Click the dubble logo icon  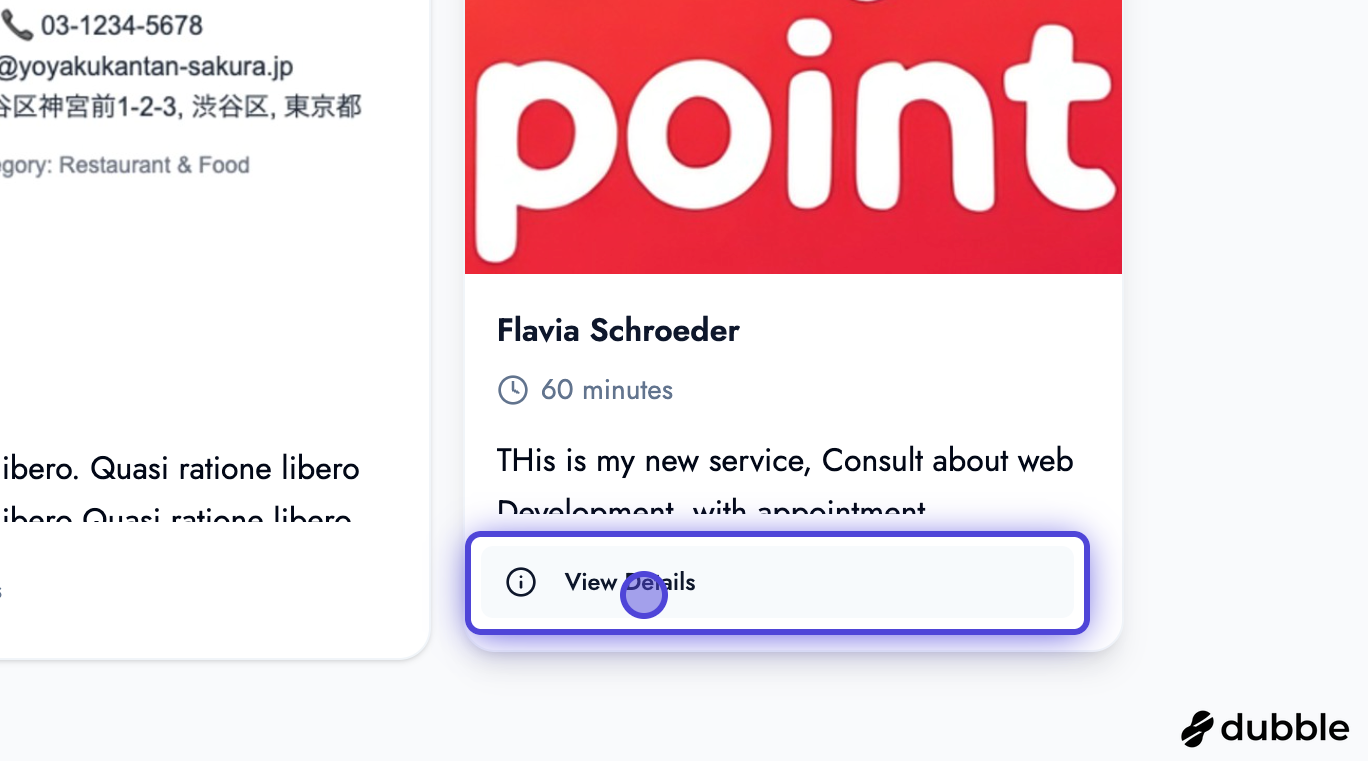(x=1197, y=729)
